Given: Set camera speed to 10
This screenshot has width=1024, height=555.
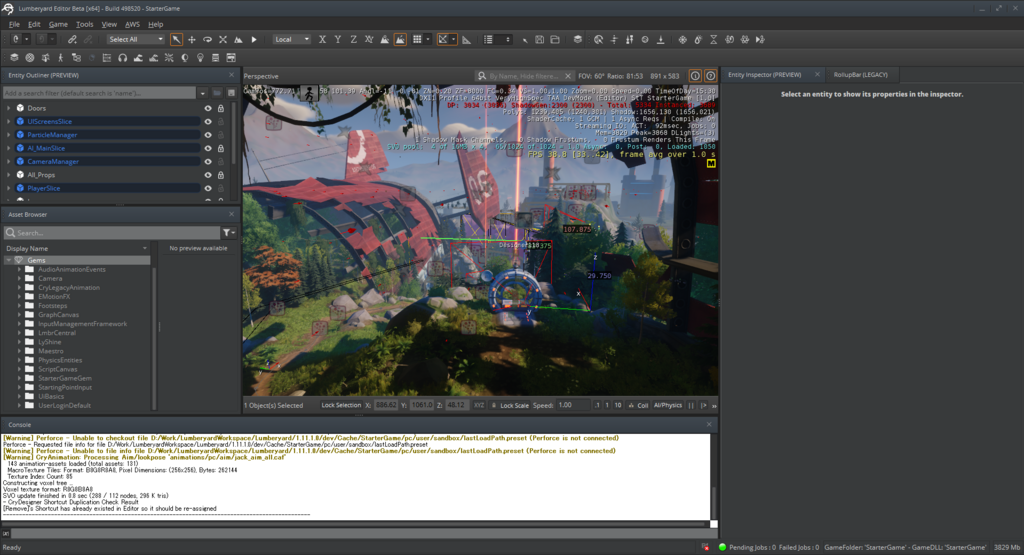Looking at the screenshot, I should coord(618,405).
